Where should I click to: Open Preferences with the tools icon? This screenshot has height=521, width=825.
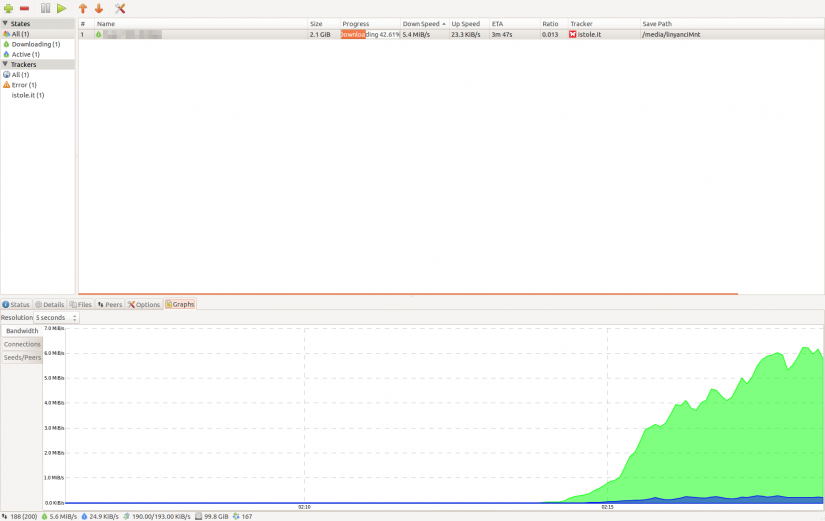(120, 8)
